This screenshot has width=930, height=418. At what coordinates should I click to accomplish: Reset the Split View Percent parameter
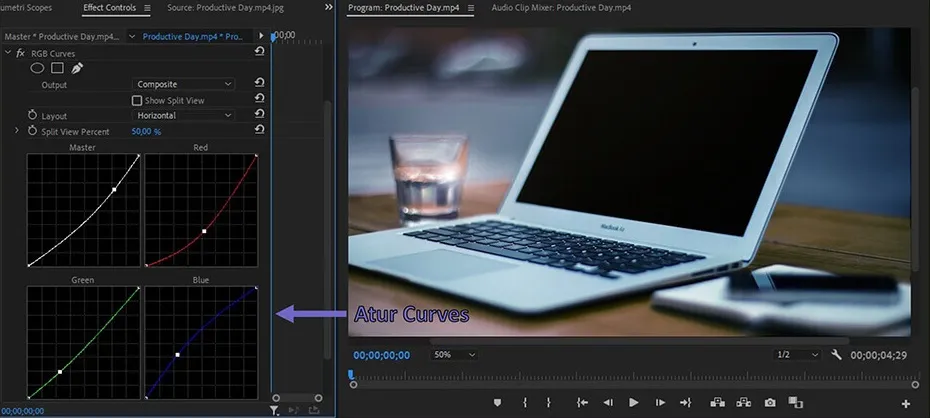(259, 129)
